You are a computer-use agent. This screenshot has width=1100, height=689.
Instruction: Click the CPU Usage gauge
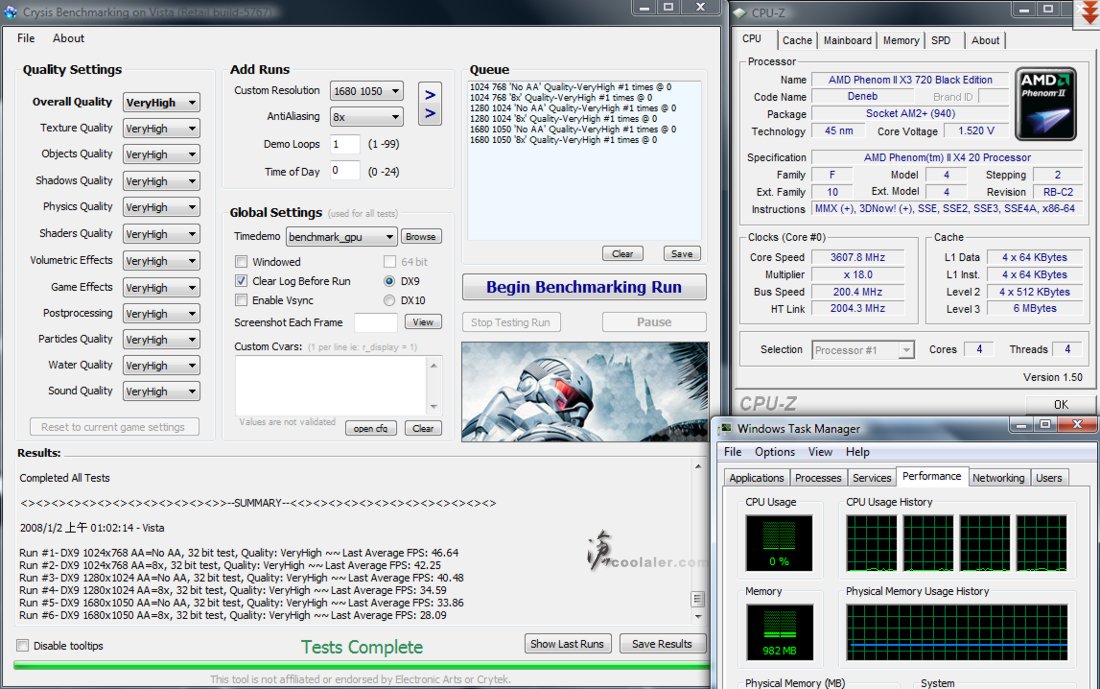coord(779,542)
